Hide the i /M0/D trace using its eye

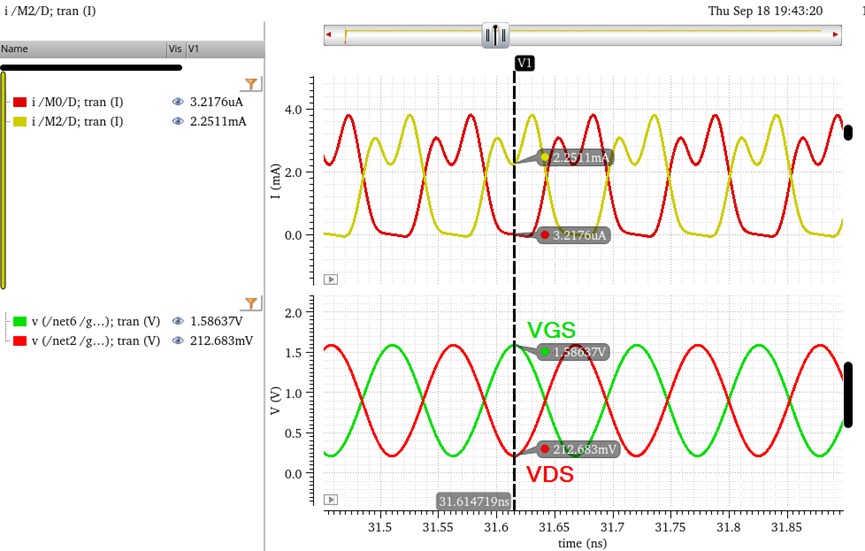(x=178, y=102)
